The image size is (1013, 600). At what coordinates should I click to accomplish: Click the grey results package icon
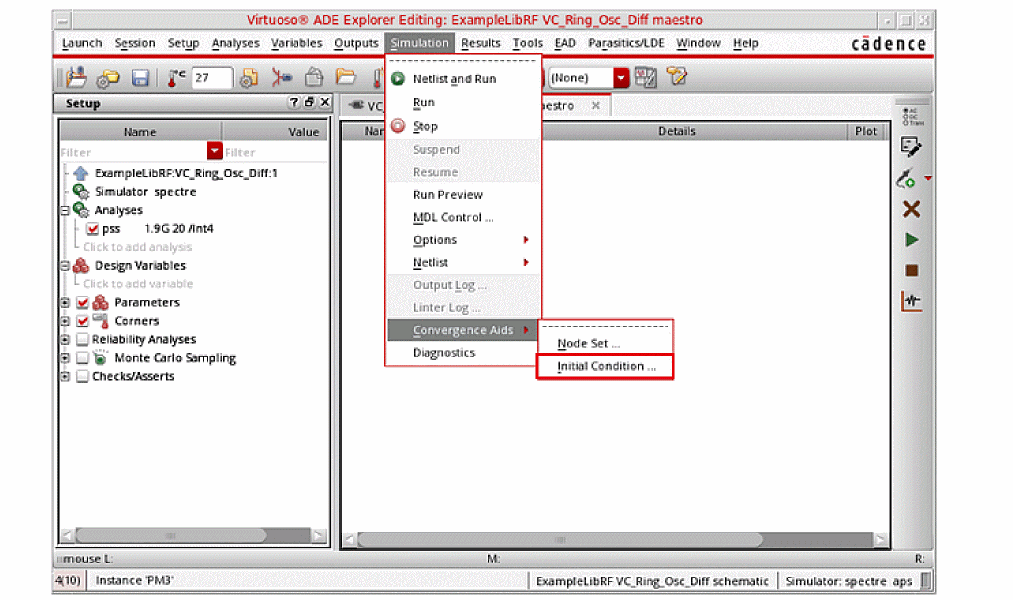pos(314,78)
